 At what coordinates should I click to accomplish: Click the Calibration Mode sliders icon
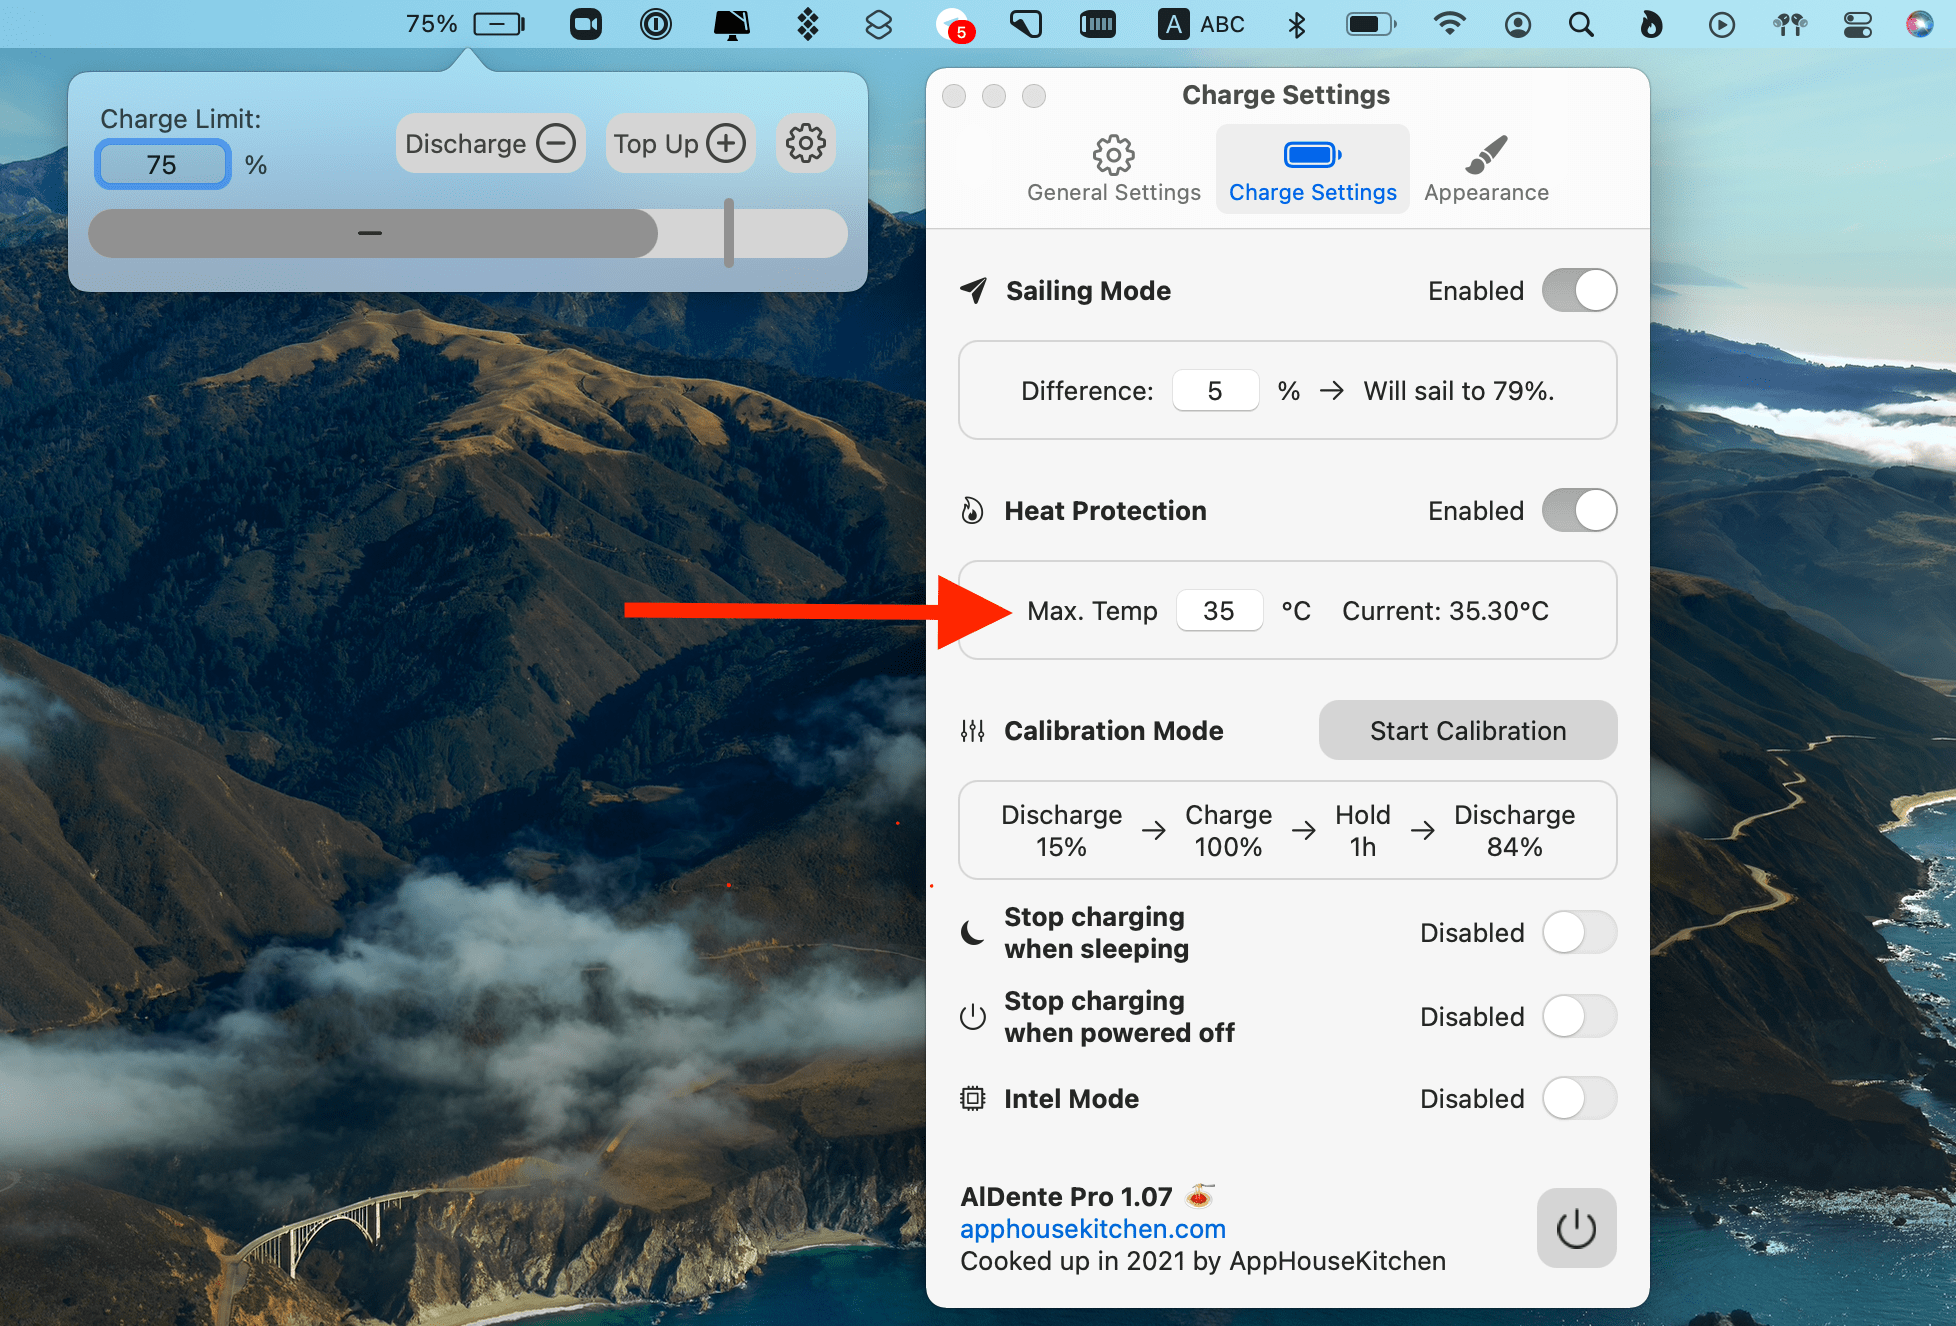pos(972,731)
